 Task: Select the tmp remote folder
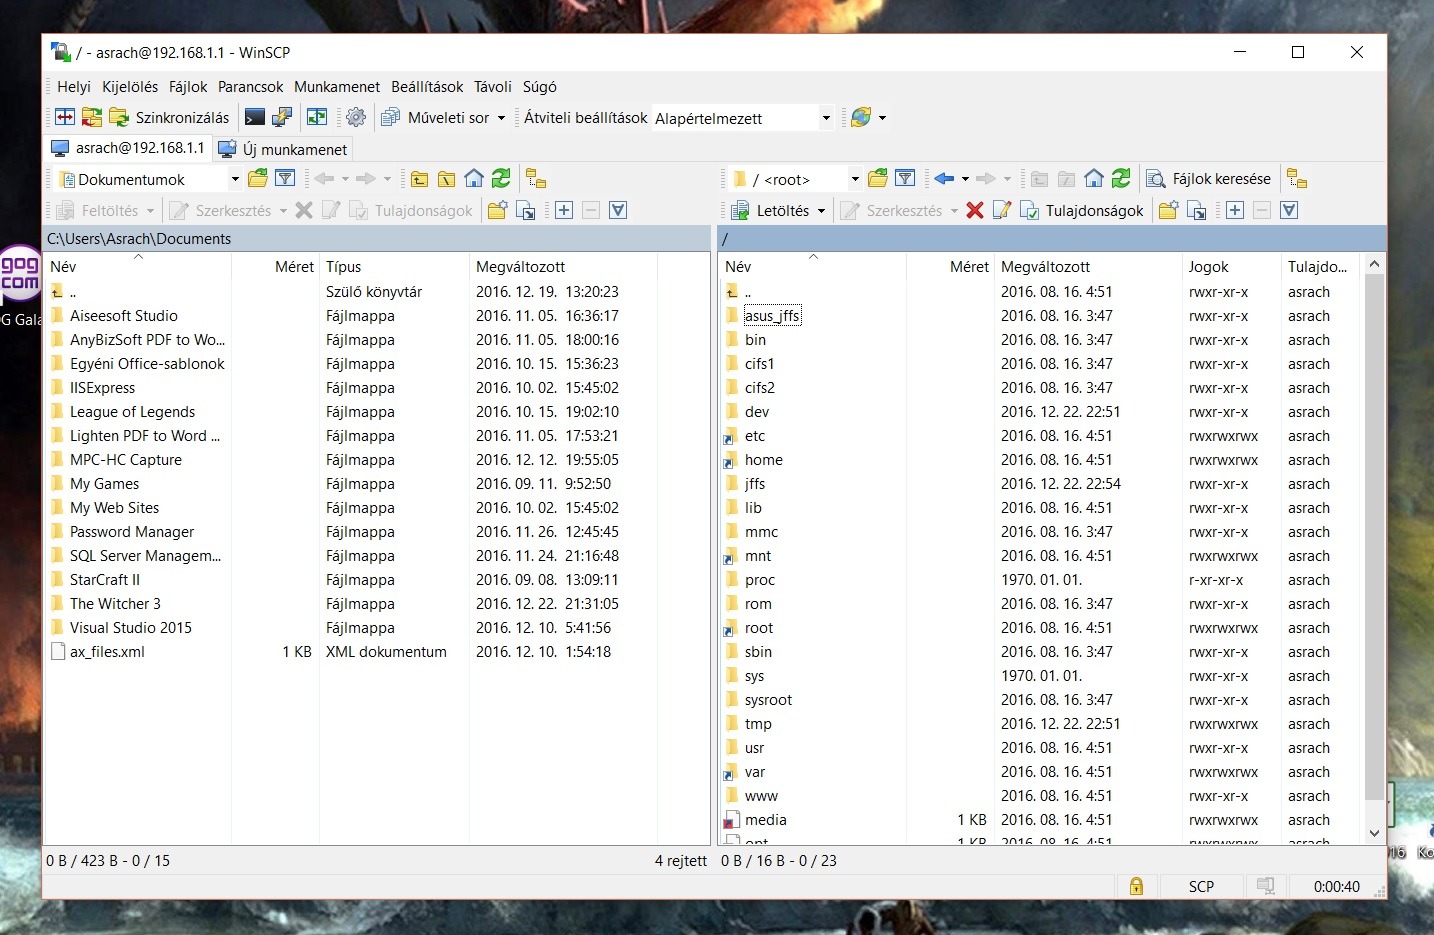(758, 724)
